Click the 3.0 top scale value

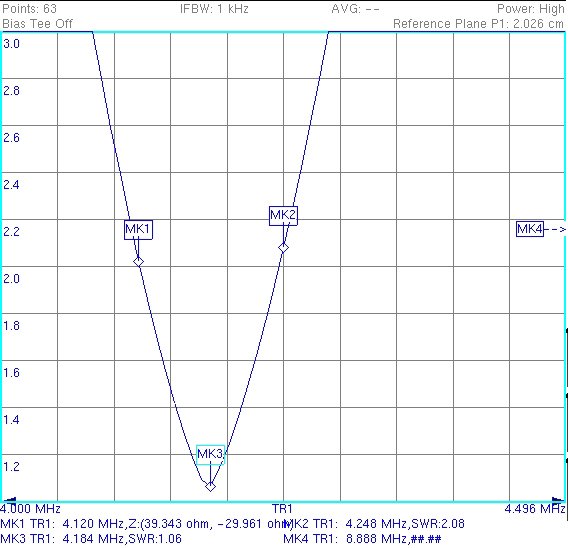click(11, 44)
